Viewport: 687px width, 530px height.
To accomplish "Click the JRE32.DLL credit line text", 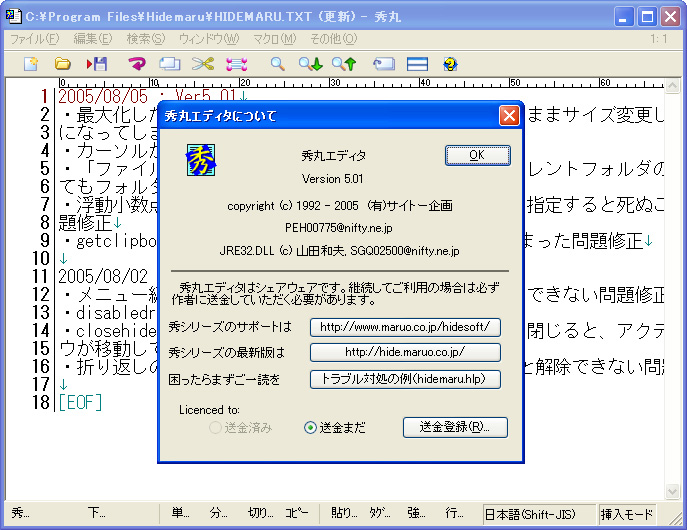I will (340, 251).
